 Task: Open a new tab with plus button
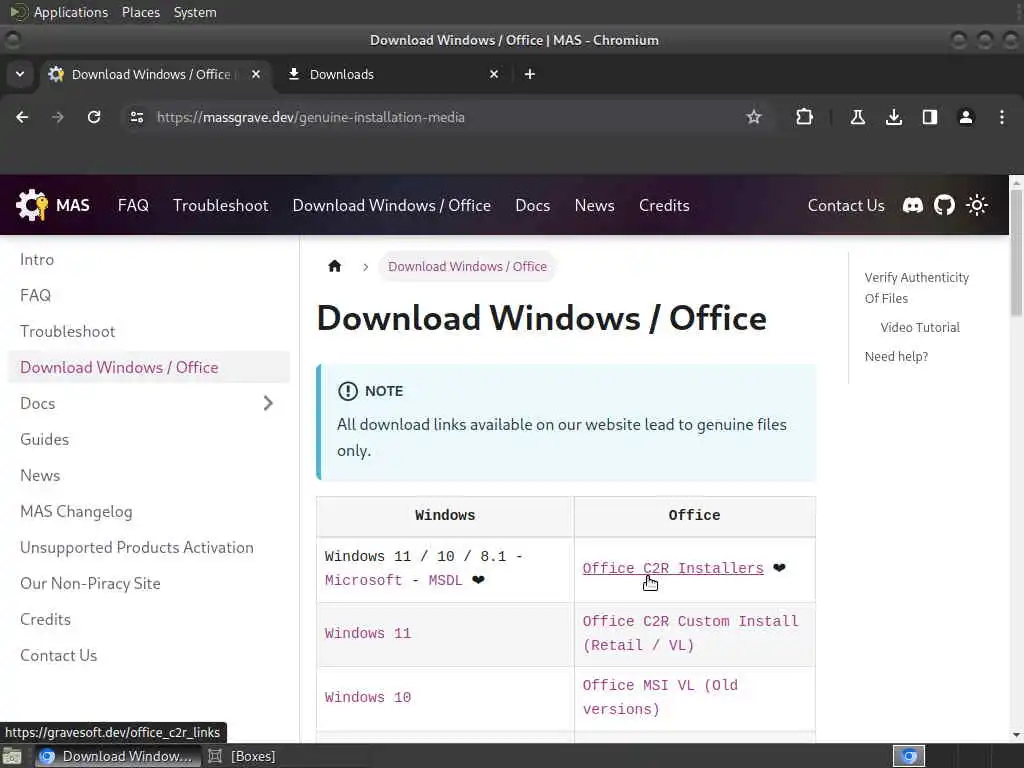pyautogui.click(x=530, y=74)
